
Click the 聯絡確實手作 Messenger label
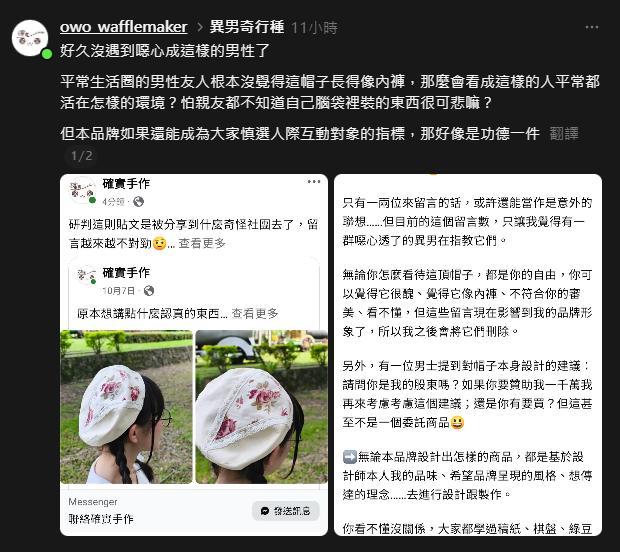pos(101,519)
